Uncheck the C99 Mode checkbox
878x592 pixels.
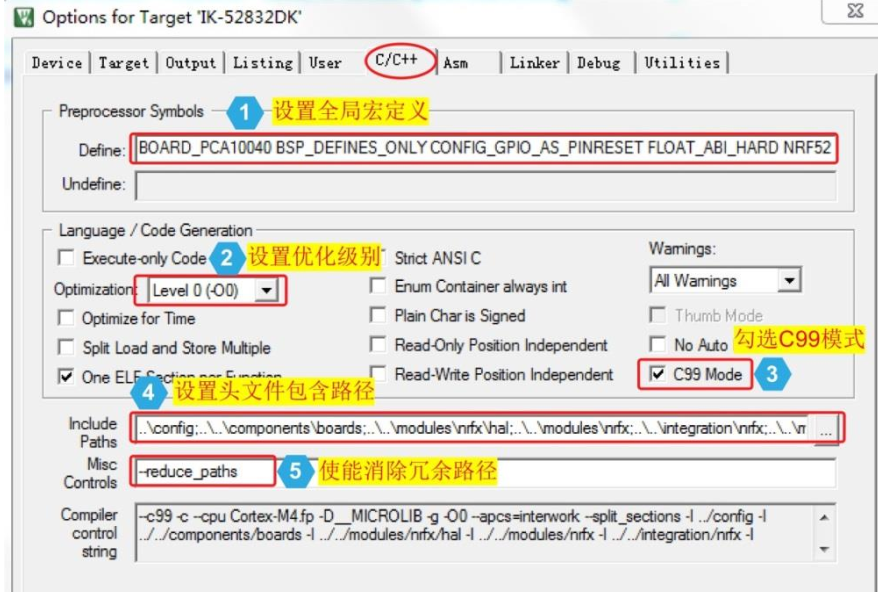tap(657, 374)
